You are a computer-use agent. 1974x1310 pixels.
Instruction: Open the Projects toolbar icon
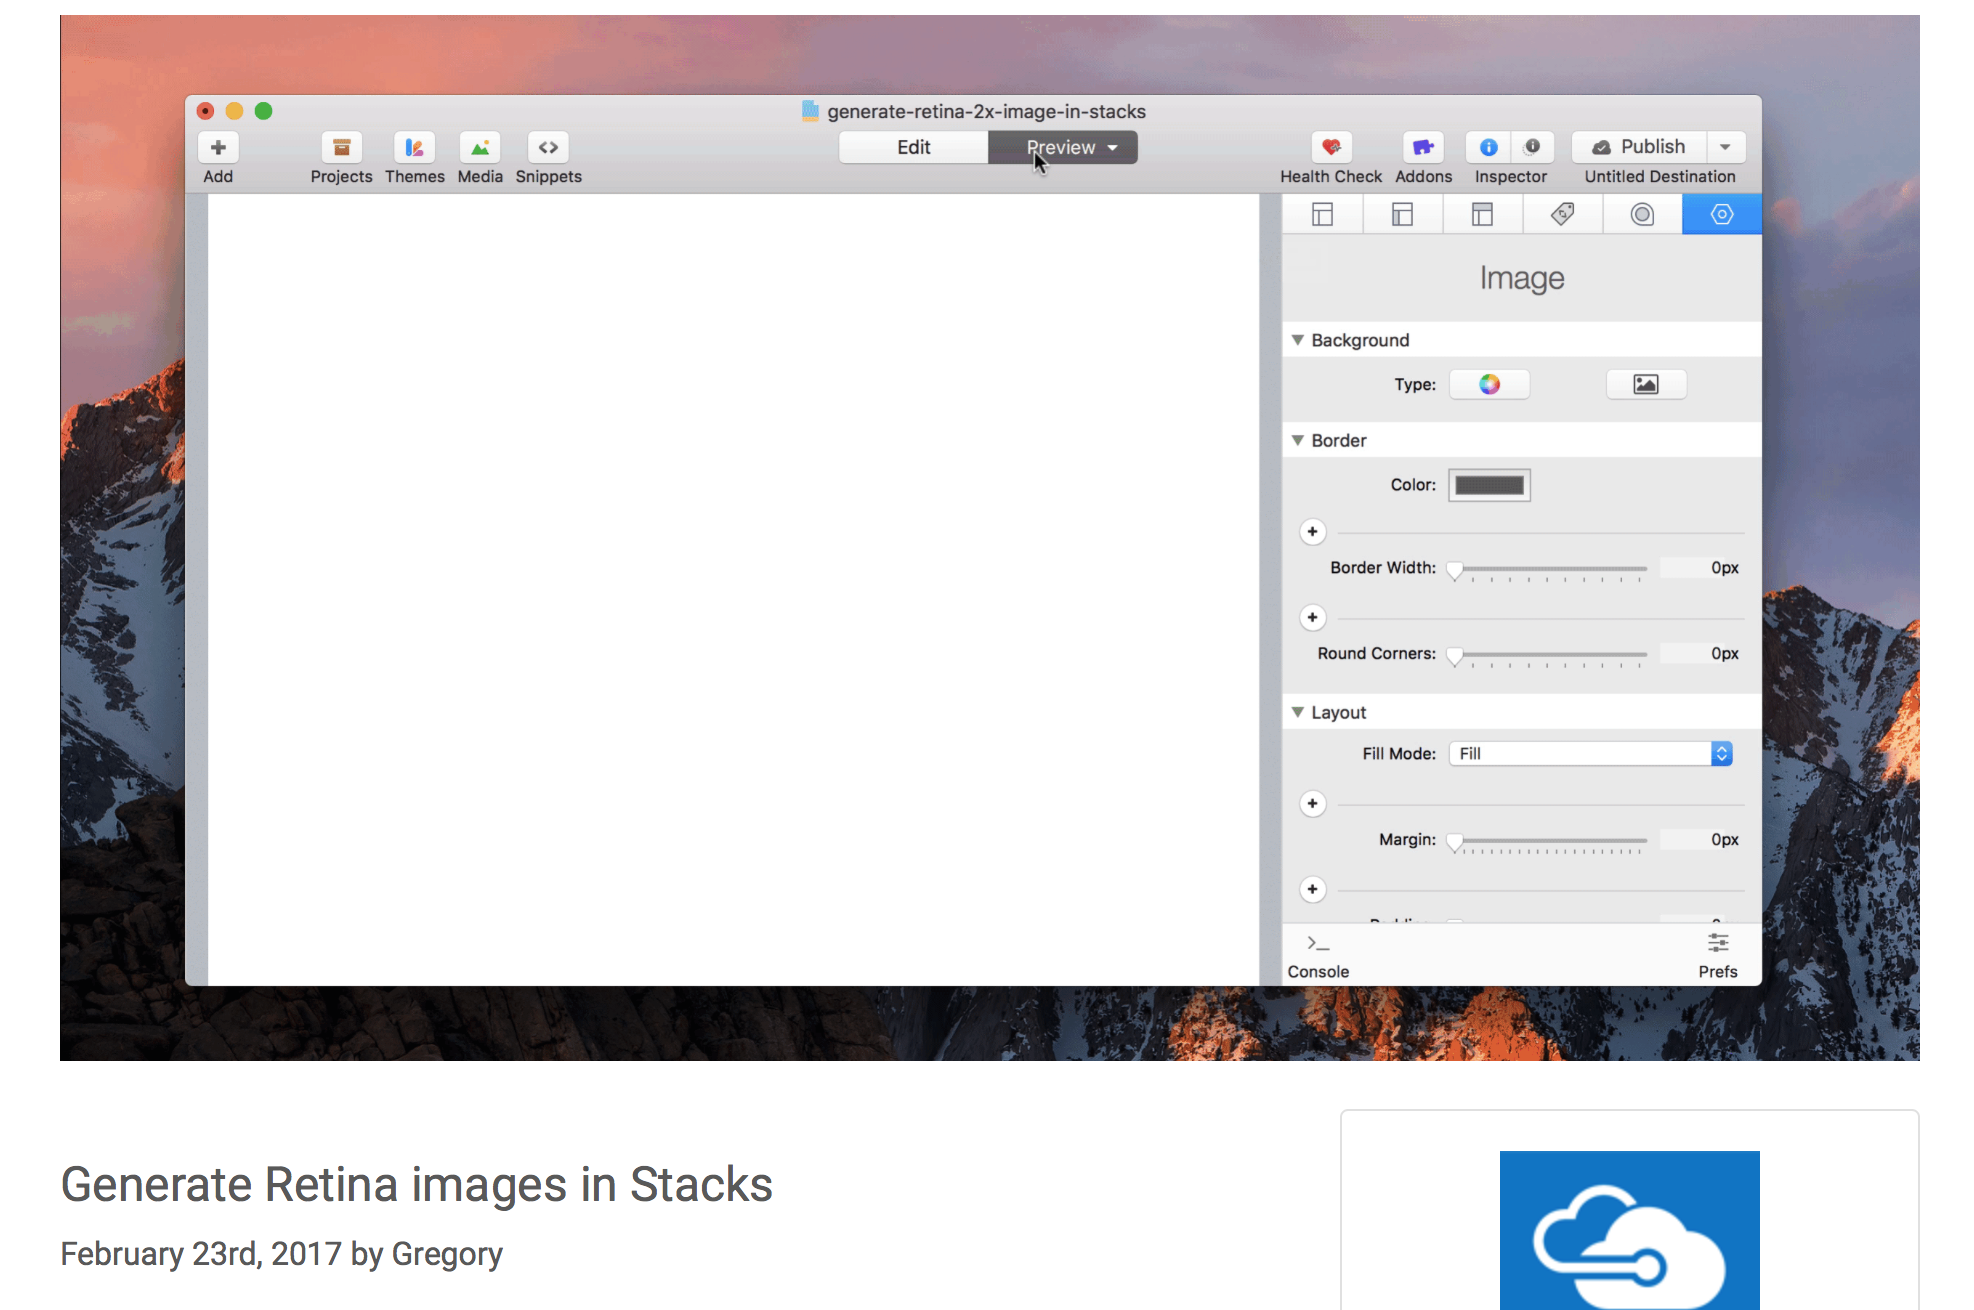click(x=341, y=148)
